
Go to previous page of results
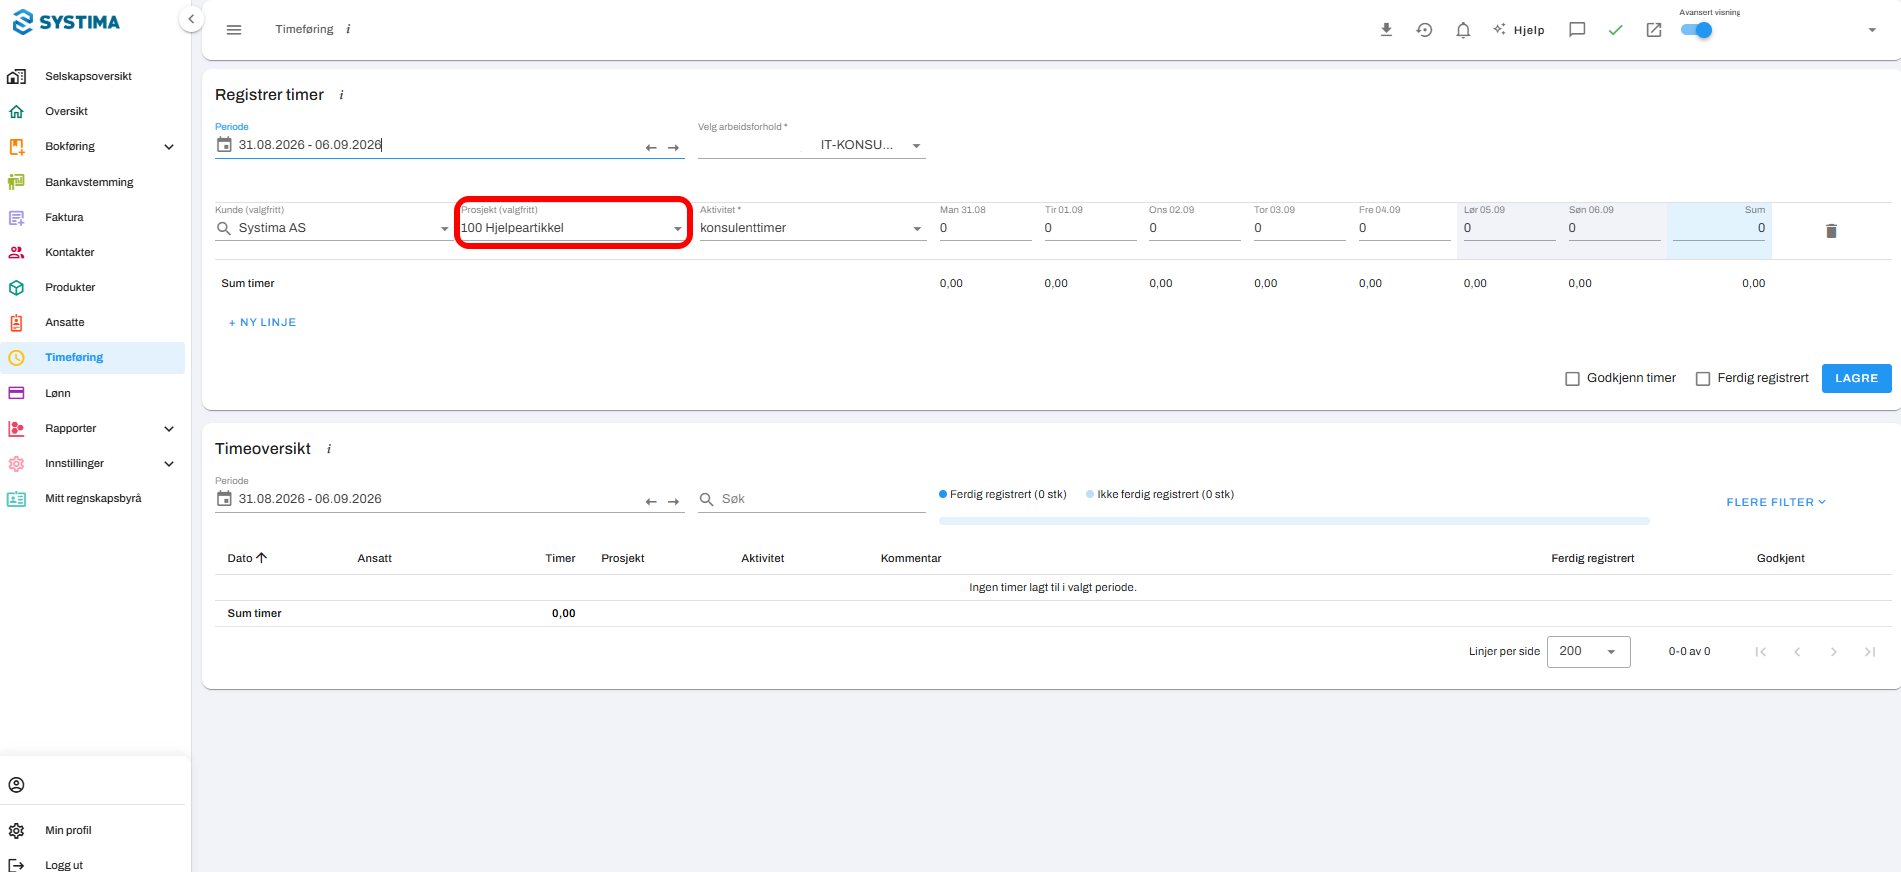click(1797, 652)
